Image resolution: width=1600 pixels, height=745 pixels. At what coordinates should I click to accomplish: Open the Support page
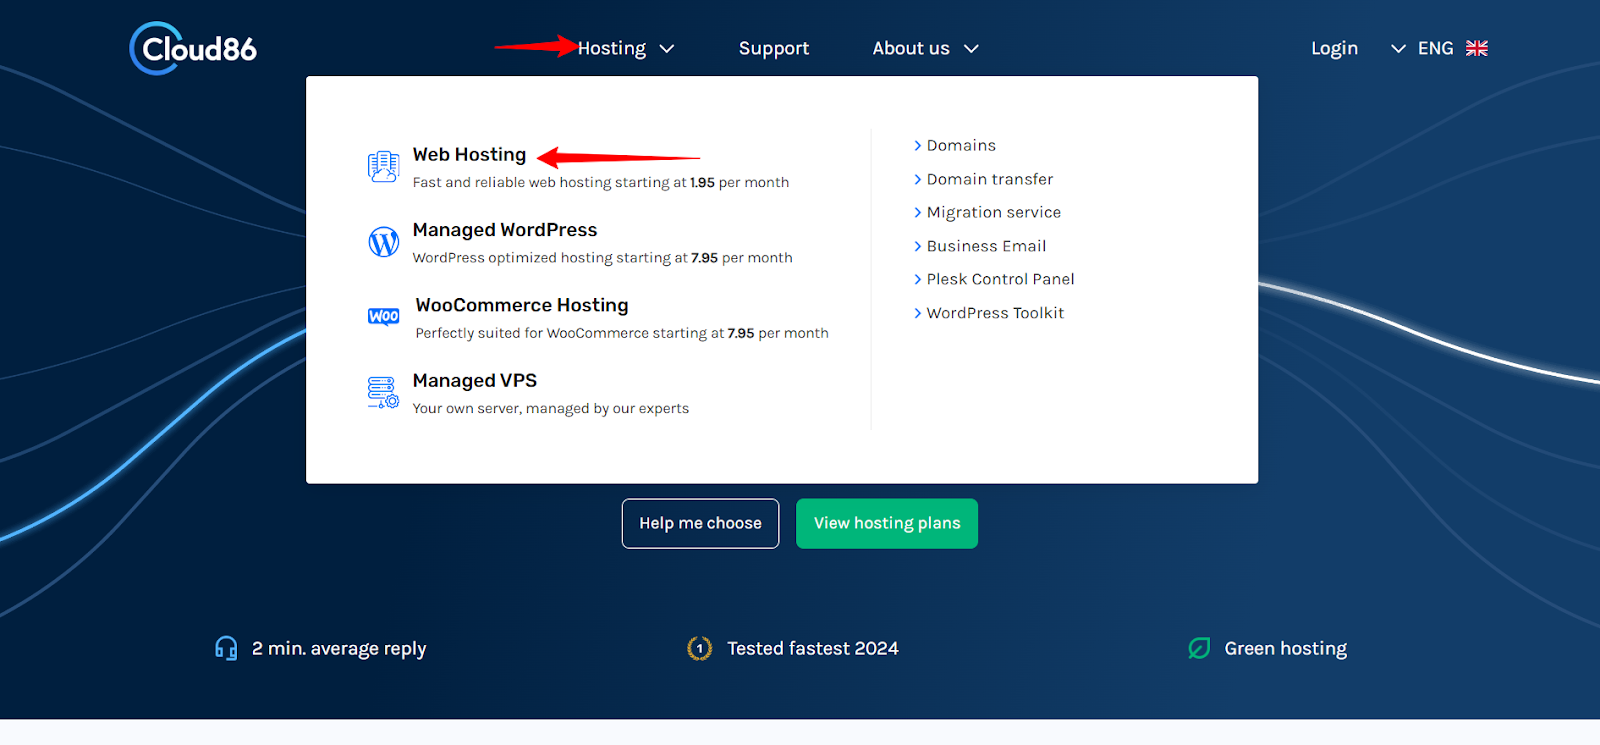point(774,48)
